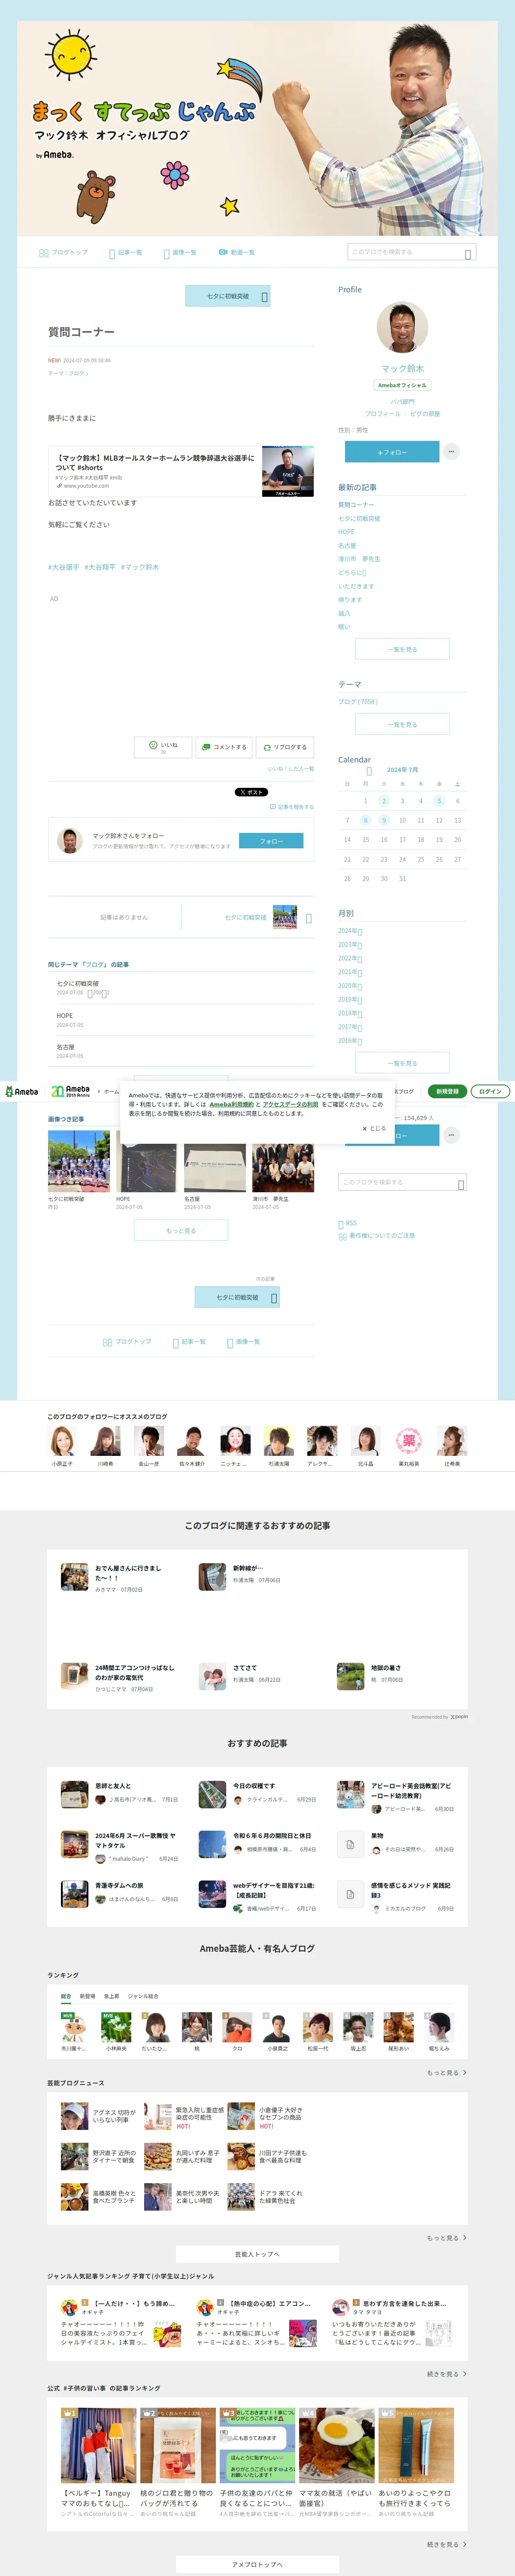Open recent article HOPE in the sidebar
This screenshot has height=2576, width=515.
click(x=346, y=532)
